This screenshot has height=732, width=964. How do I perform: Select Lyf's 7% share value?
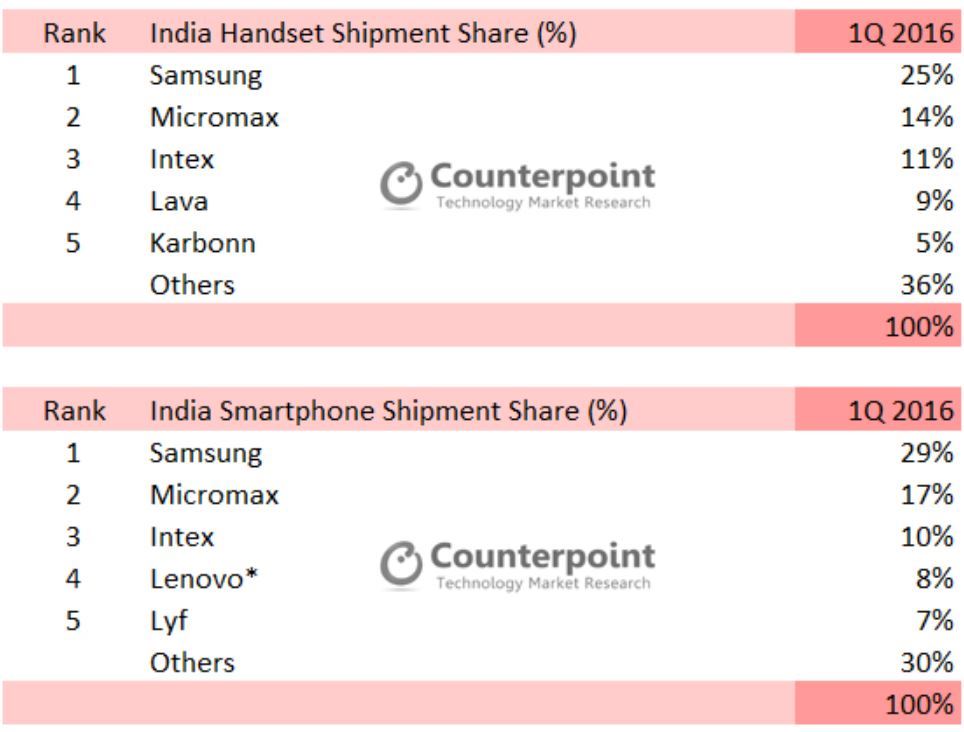pyautogui.click(x=933, y=621)
